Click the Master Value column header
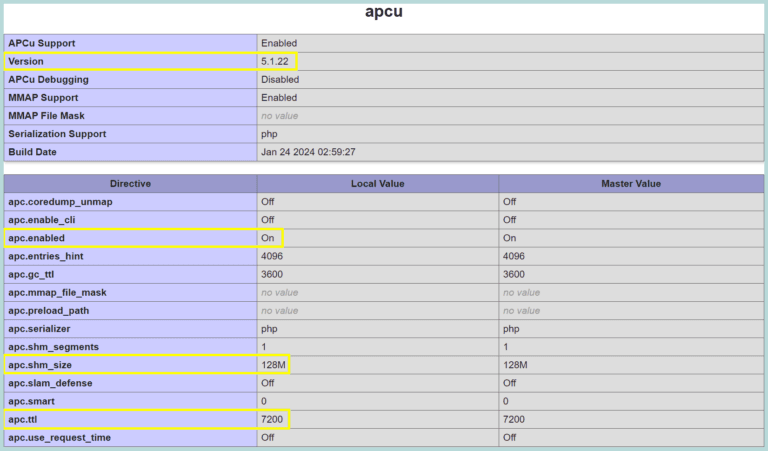This screenshot has height=451, width=768. [631, 184]
